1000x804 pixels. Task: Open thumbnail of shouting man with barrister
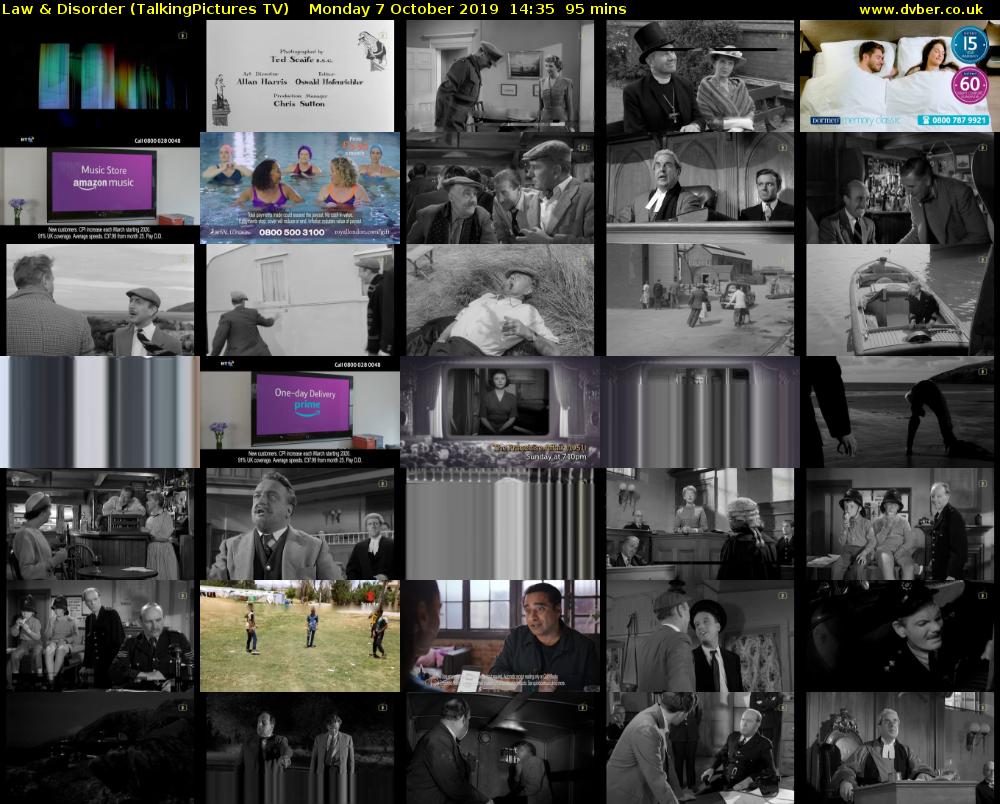(x=300, y=524)
